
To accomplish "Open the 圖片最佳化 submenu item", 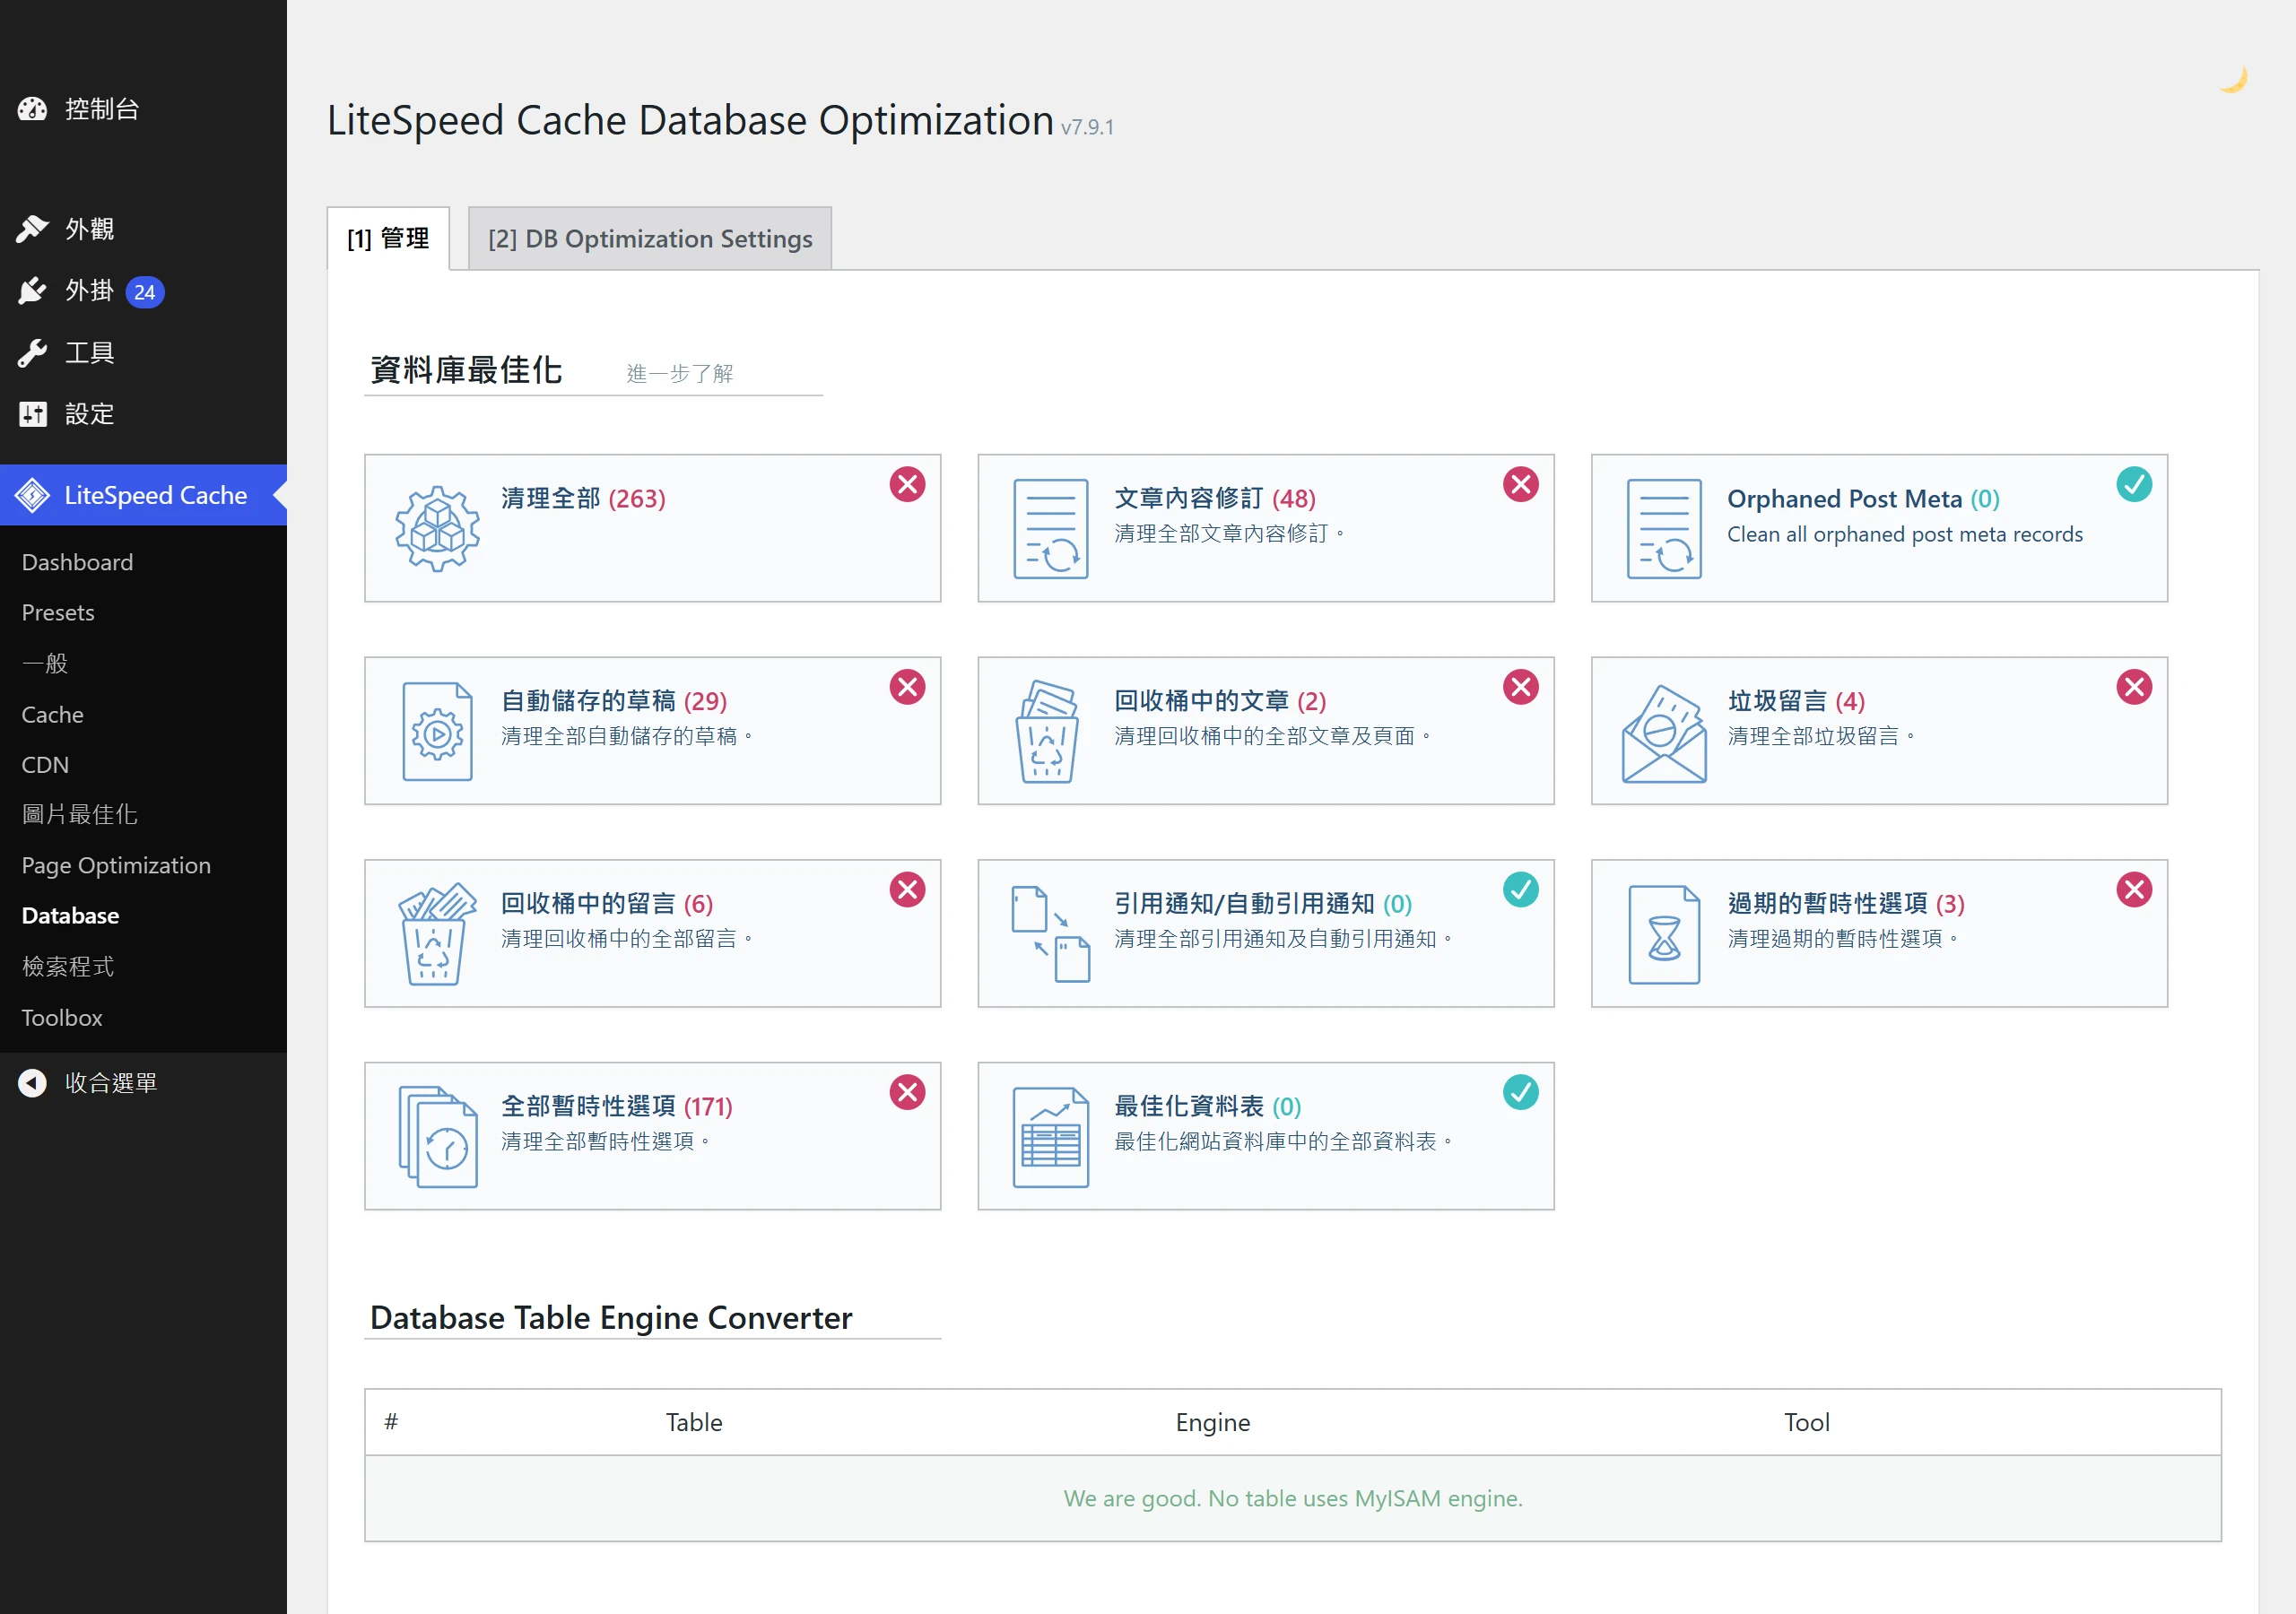I will (x=79, y=815).
